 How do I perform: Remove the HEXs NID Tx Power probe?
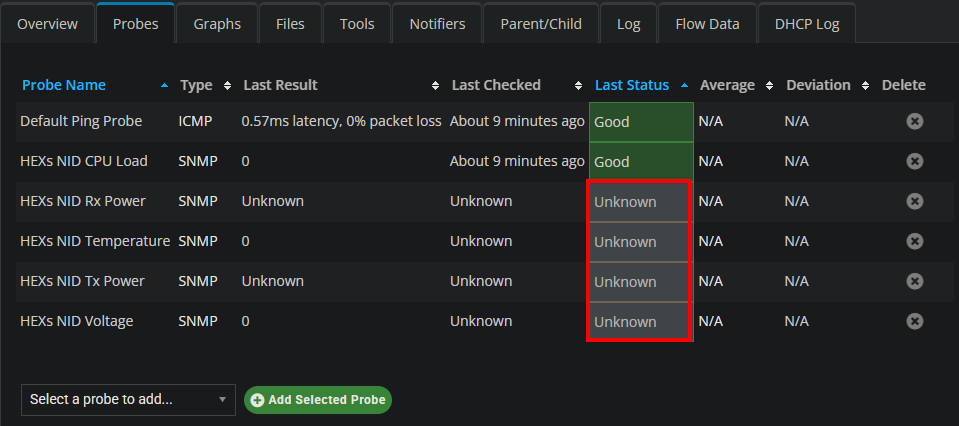[914, 281]
